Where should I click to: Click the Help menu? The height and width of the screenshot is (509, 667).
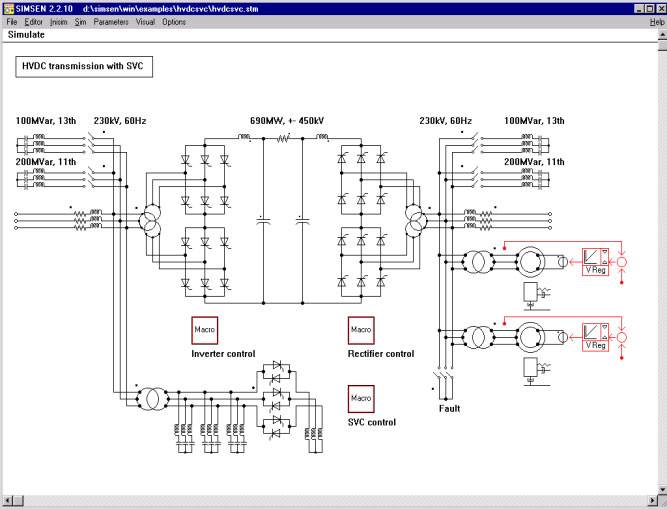pyautogui.click(x=657, y=21)
